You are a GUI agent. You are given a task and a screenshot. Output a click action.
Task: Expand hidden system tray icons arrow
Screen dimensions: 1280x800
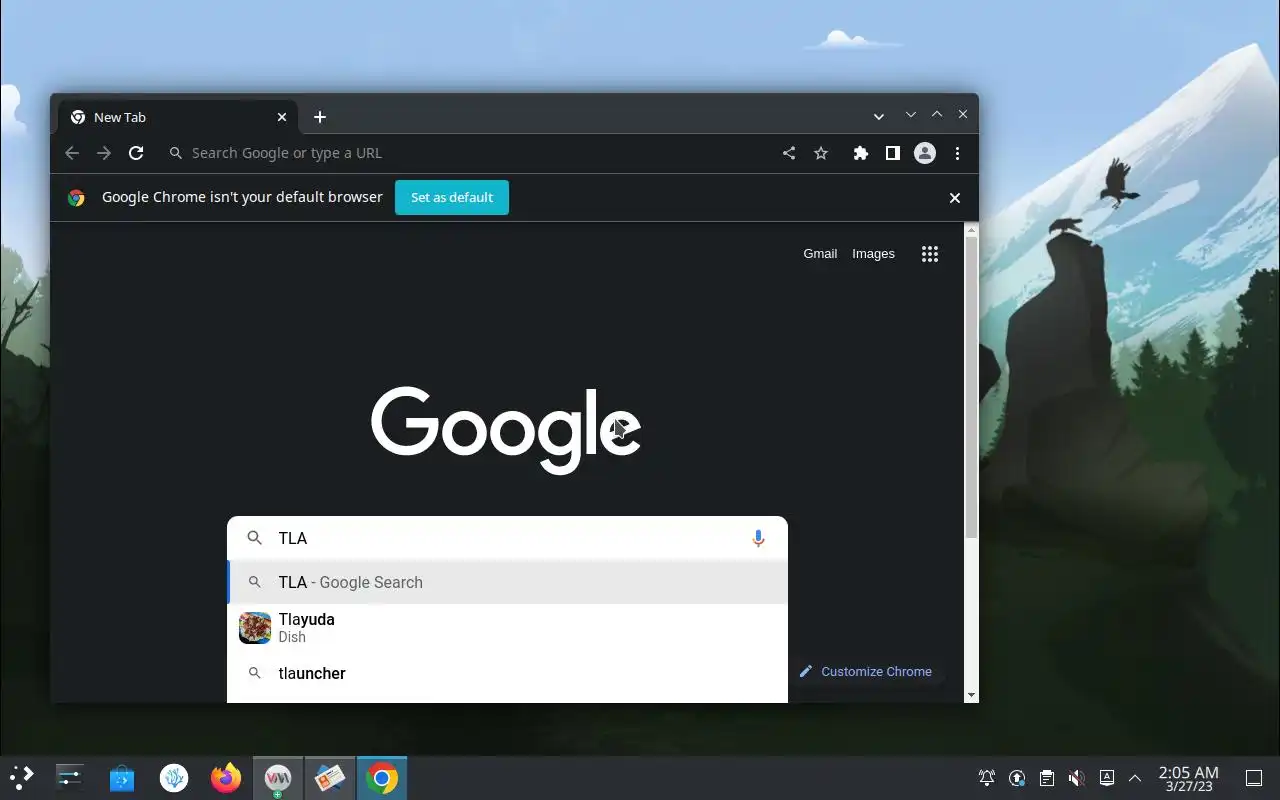click(1135, 778)
